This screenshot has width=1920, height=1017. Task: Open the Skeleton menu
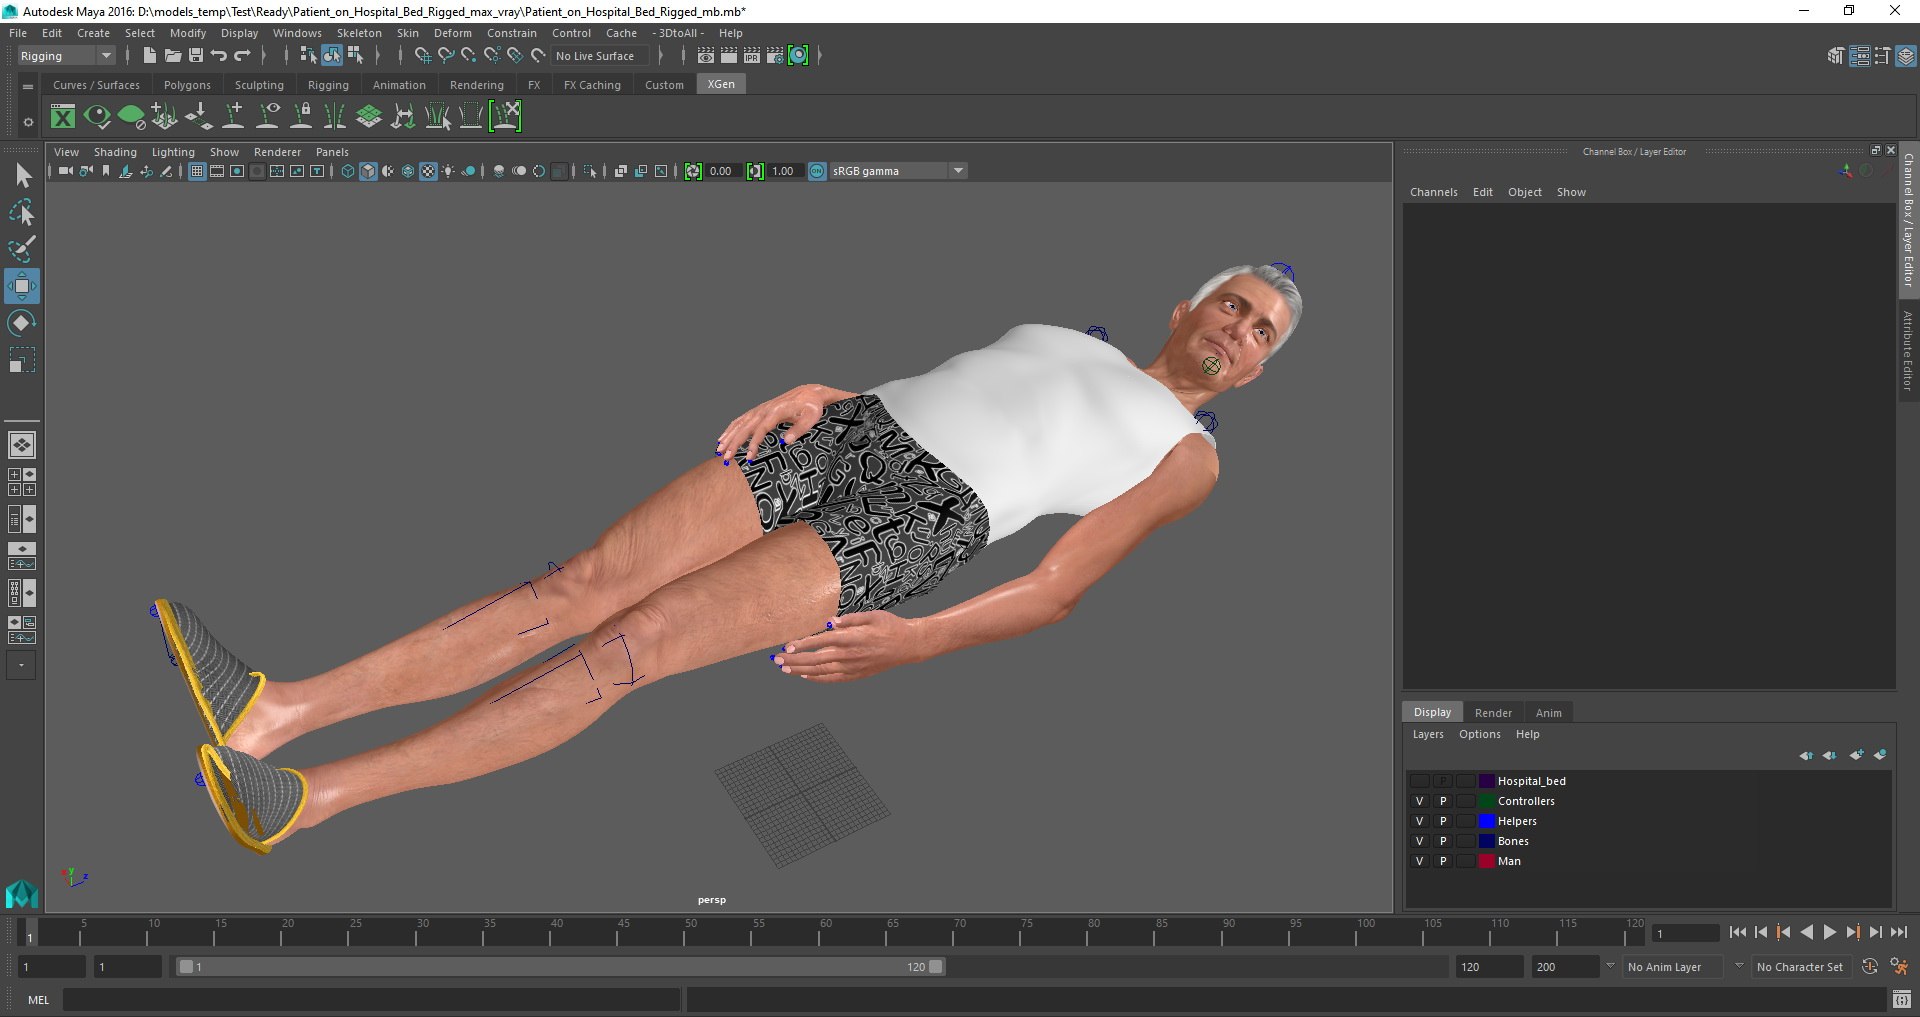click(359, 33)
